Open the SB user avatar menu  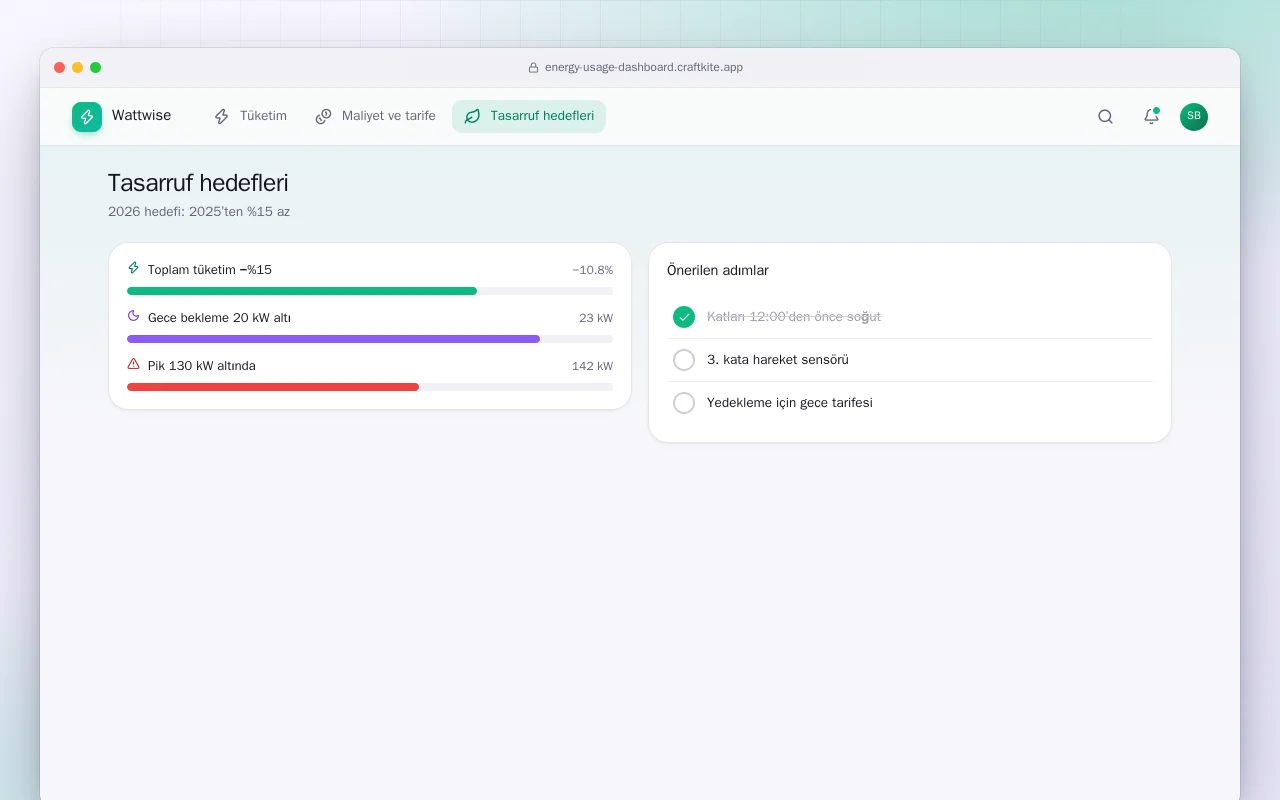click(1194, 117)
